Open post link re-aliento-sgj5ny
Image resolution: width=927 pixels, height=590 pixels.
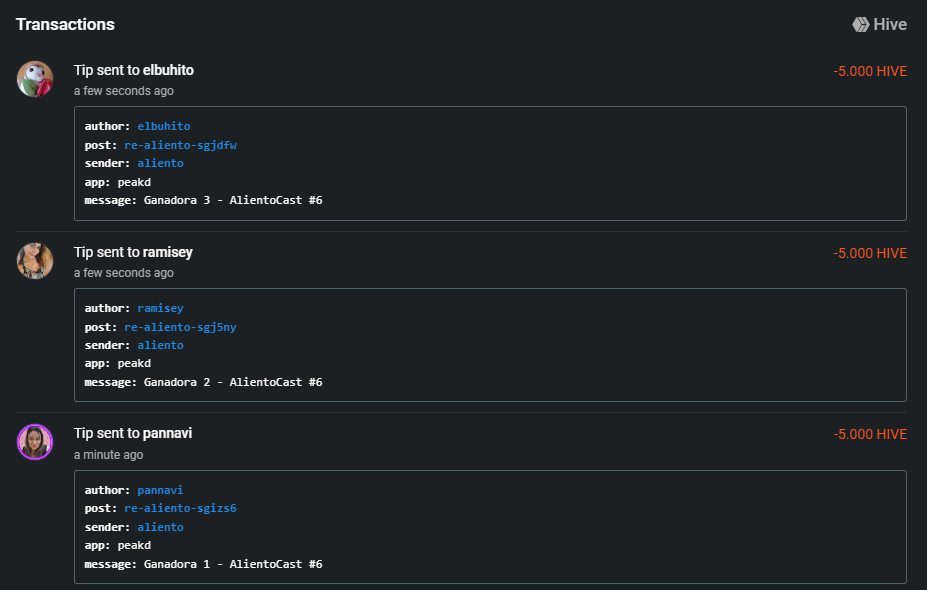(180, 327)
